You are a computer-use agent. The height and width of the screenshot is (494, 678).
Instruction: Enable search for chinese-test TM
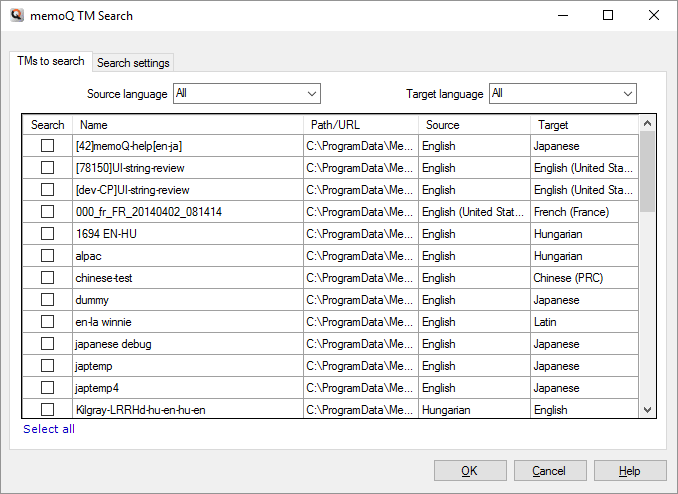(47, 278)
